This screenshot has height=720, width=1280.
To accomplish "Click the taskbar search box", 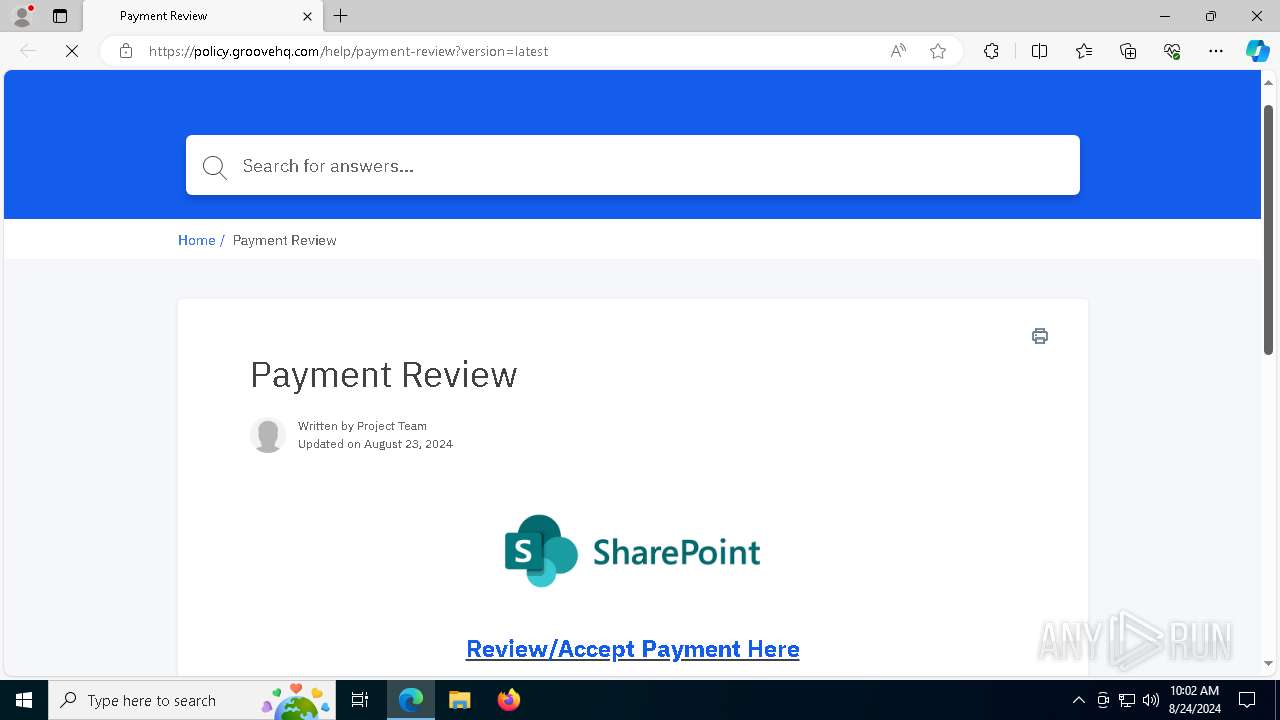I will [193, 700].
